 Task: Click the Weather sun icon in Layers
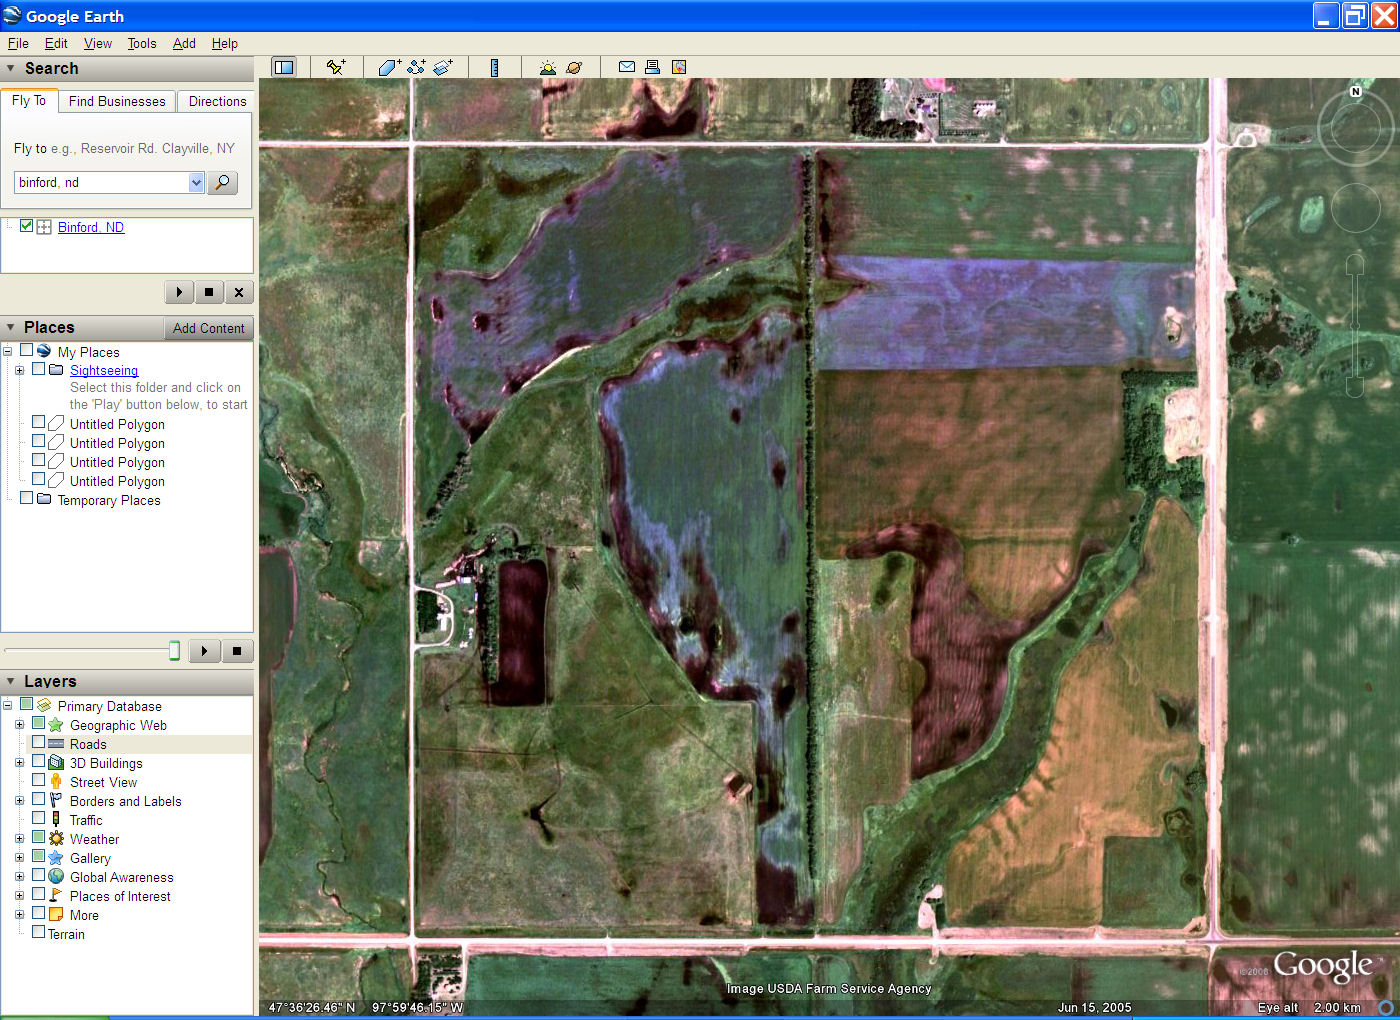(x=56, y=839)
